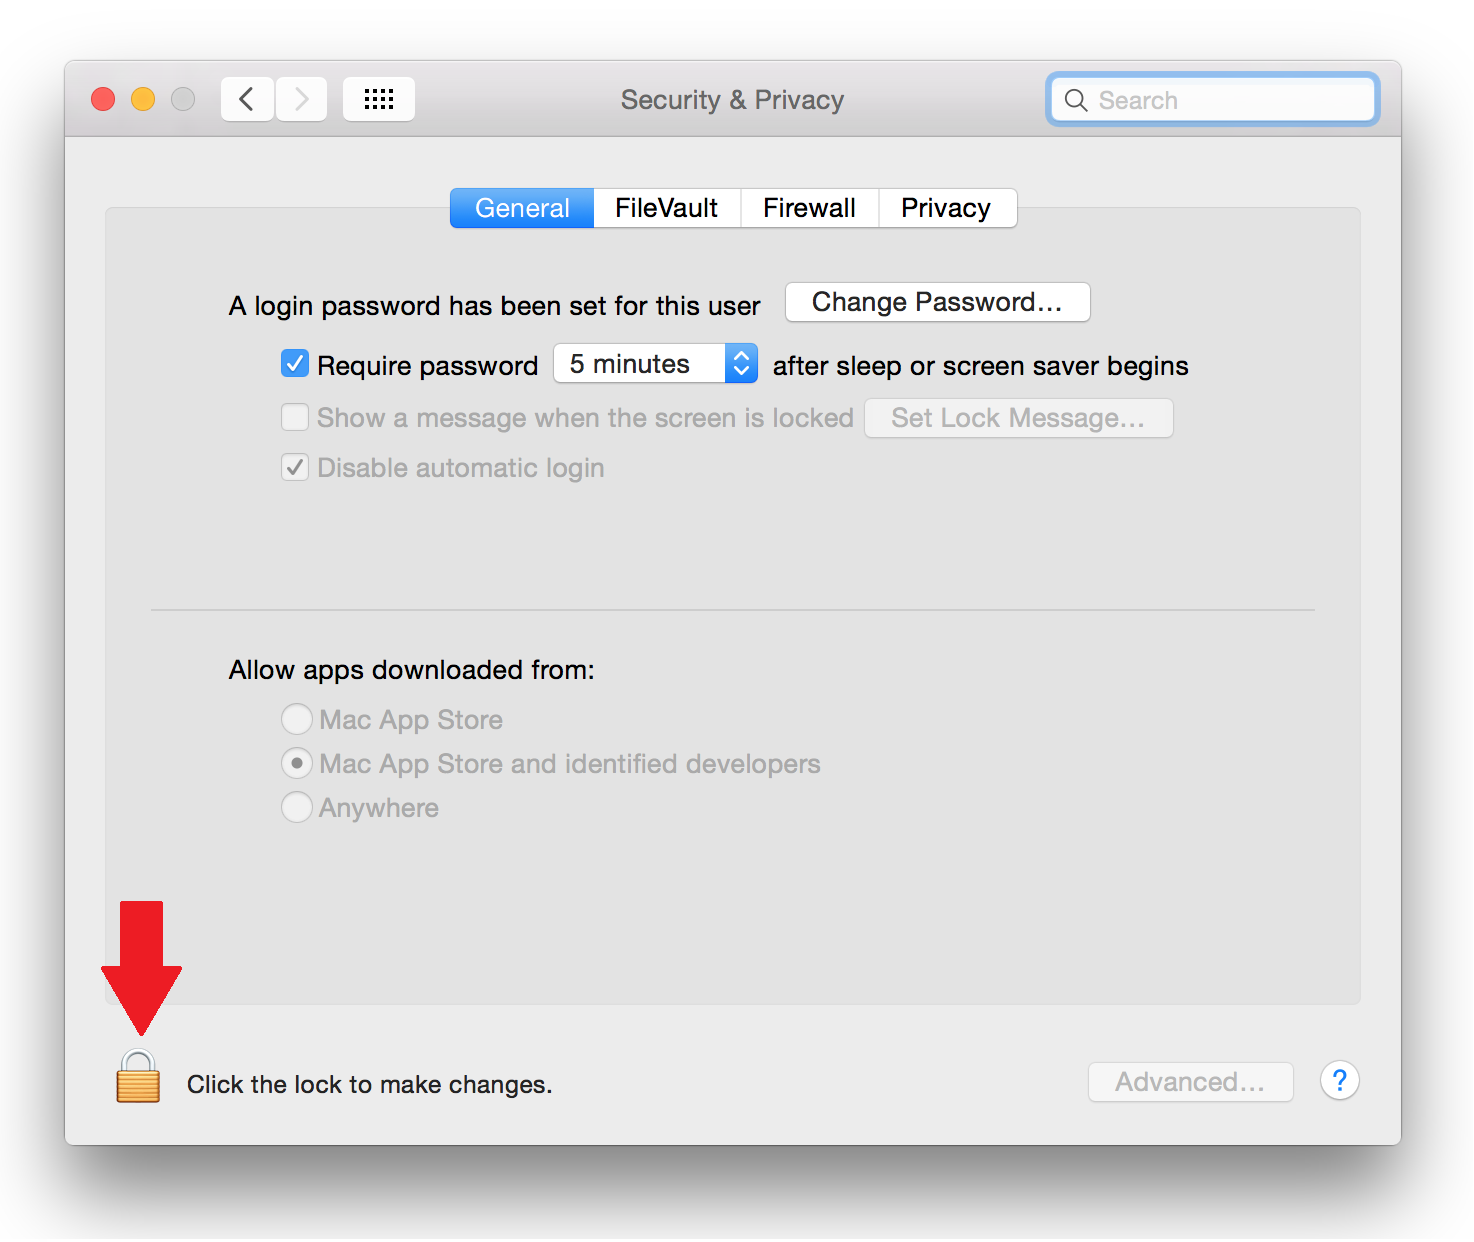Click the Security & Privacy window title
The image size is (1474, 1242).
click(732, 100)
